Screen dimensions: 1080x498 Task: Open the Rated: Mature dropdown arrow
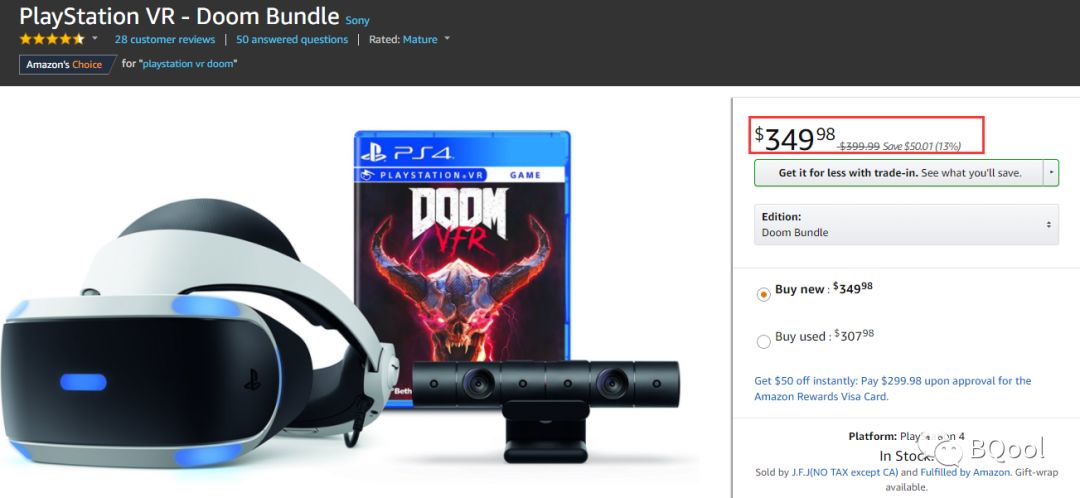point(447,39)
